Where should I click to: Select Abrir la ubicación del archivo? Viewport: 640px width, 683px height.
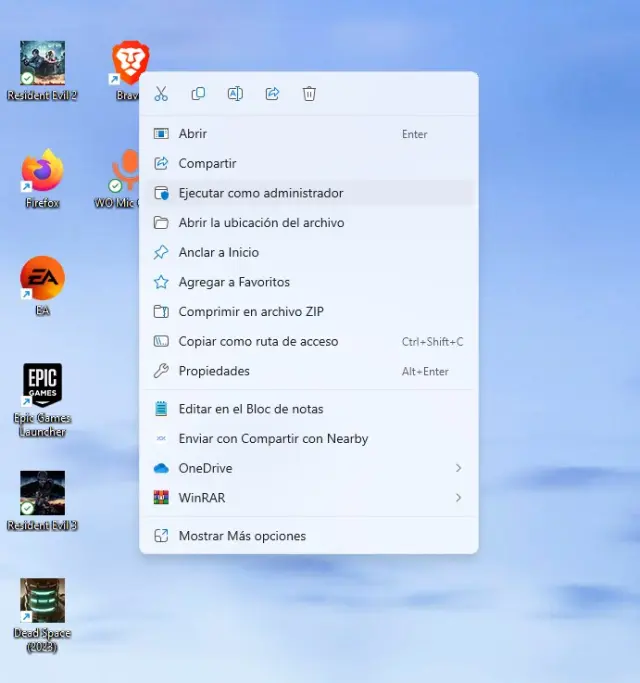[x=261, y=223]
